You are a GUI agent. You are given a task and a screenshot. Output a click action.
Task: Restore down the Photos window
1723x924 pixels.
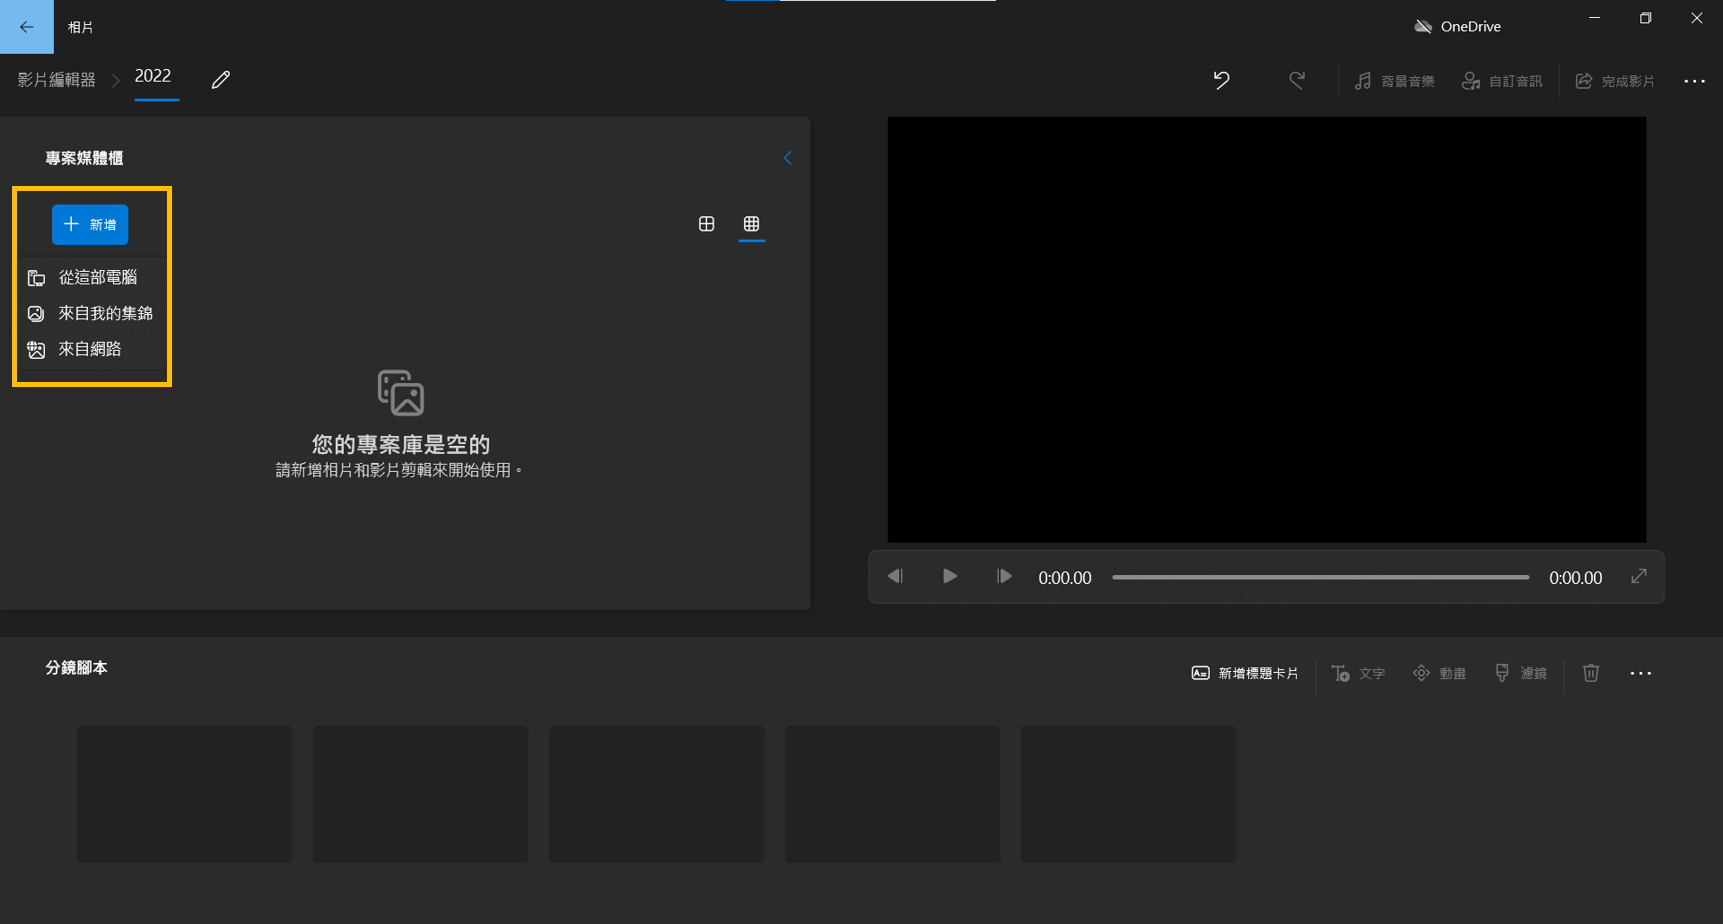(x=1646, y=18)
